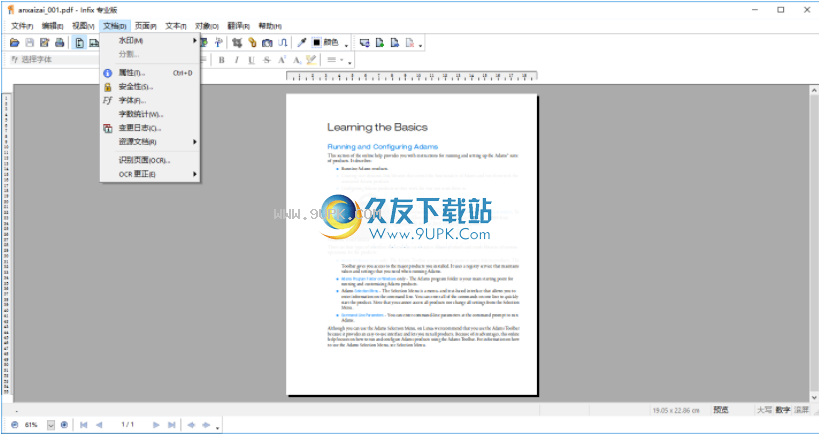Open page toolbar overflow options arrow

pyautogui.click(x=420, y=45)
